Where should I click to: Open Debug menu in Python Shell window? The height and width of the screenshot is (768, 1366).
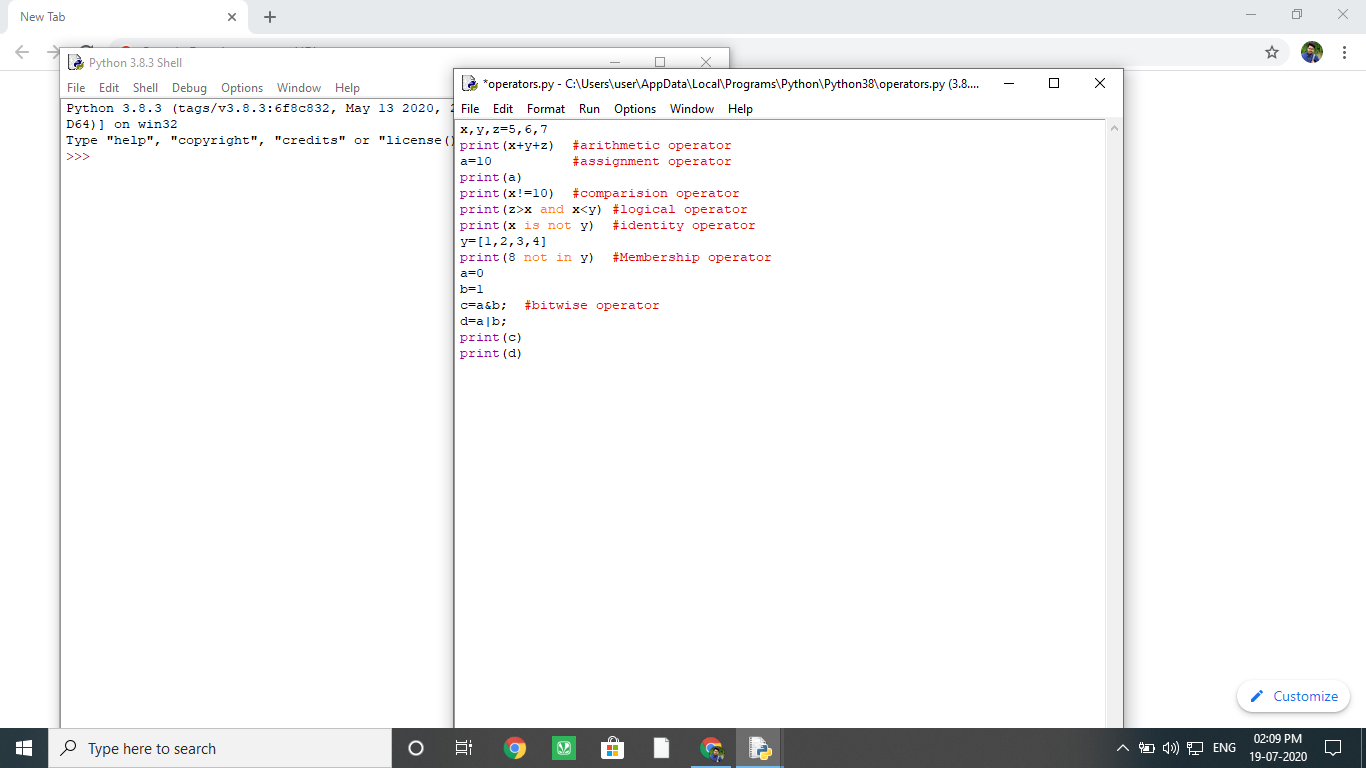click(x=189, y=88)
